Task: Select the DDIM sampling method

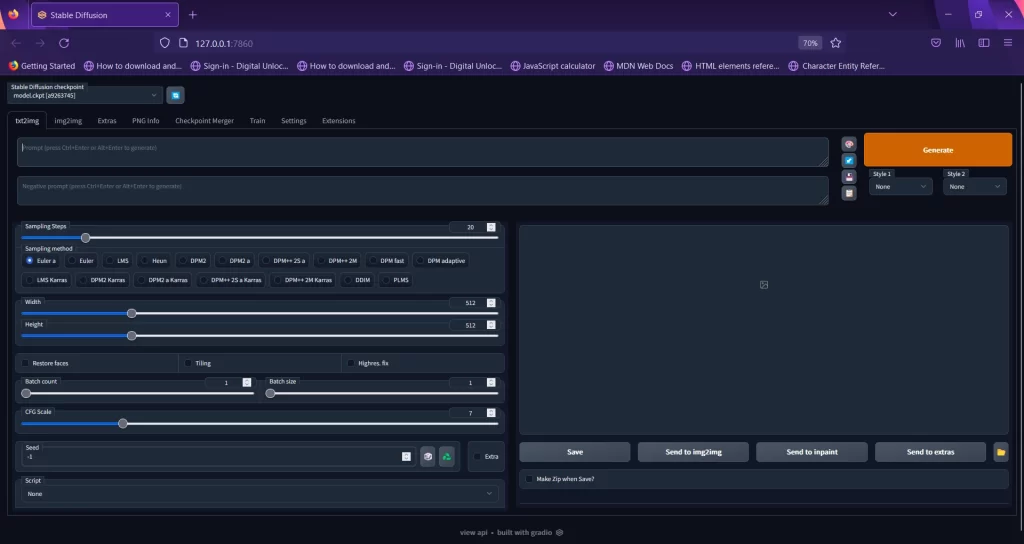Action: pos(357,280)
